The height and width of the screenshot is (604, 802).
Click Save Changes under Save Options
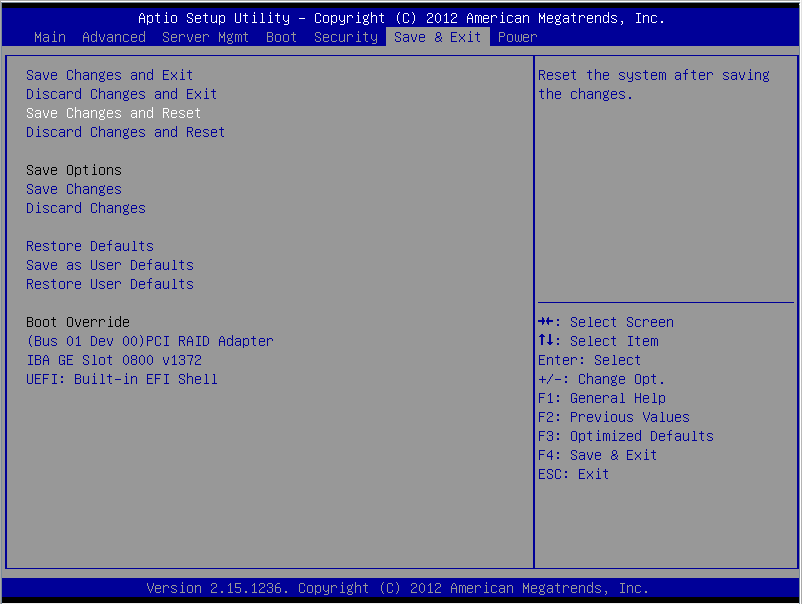point(74,189)
